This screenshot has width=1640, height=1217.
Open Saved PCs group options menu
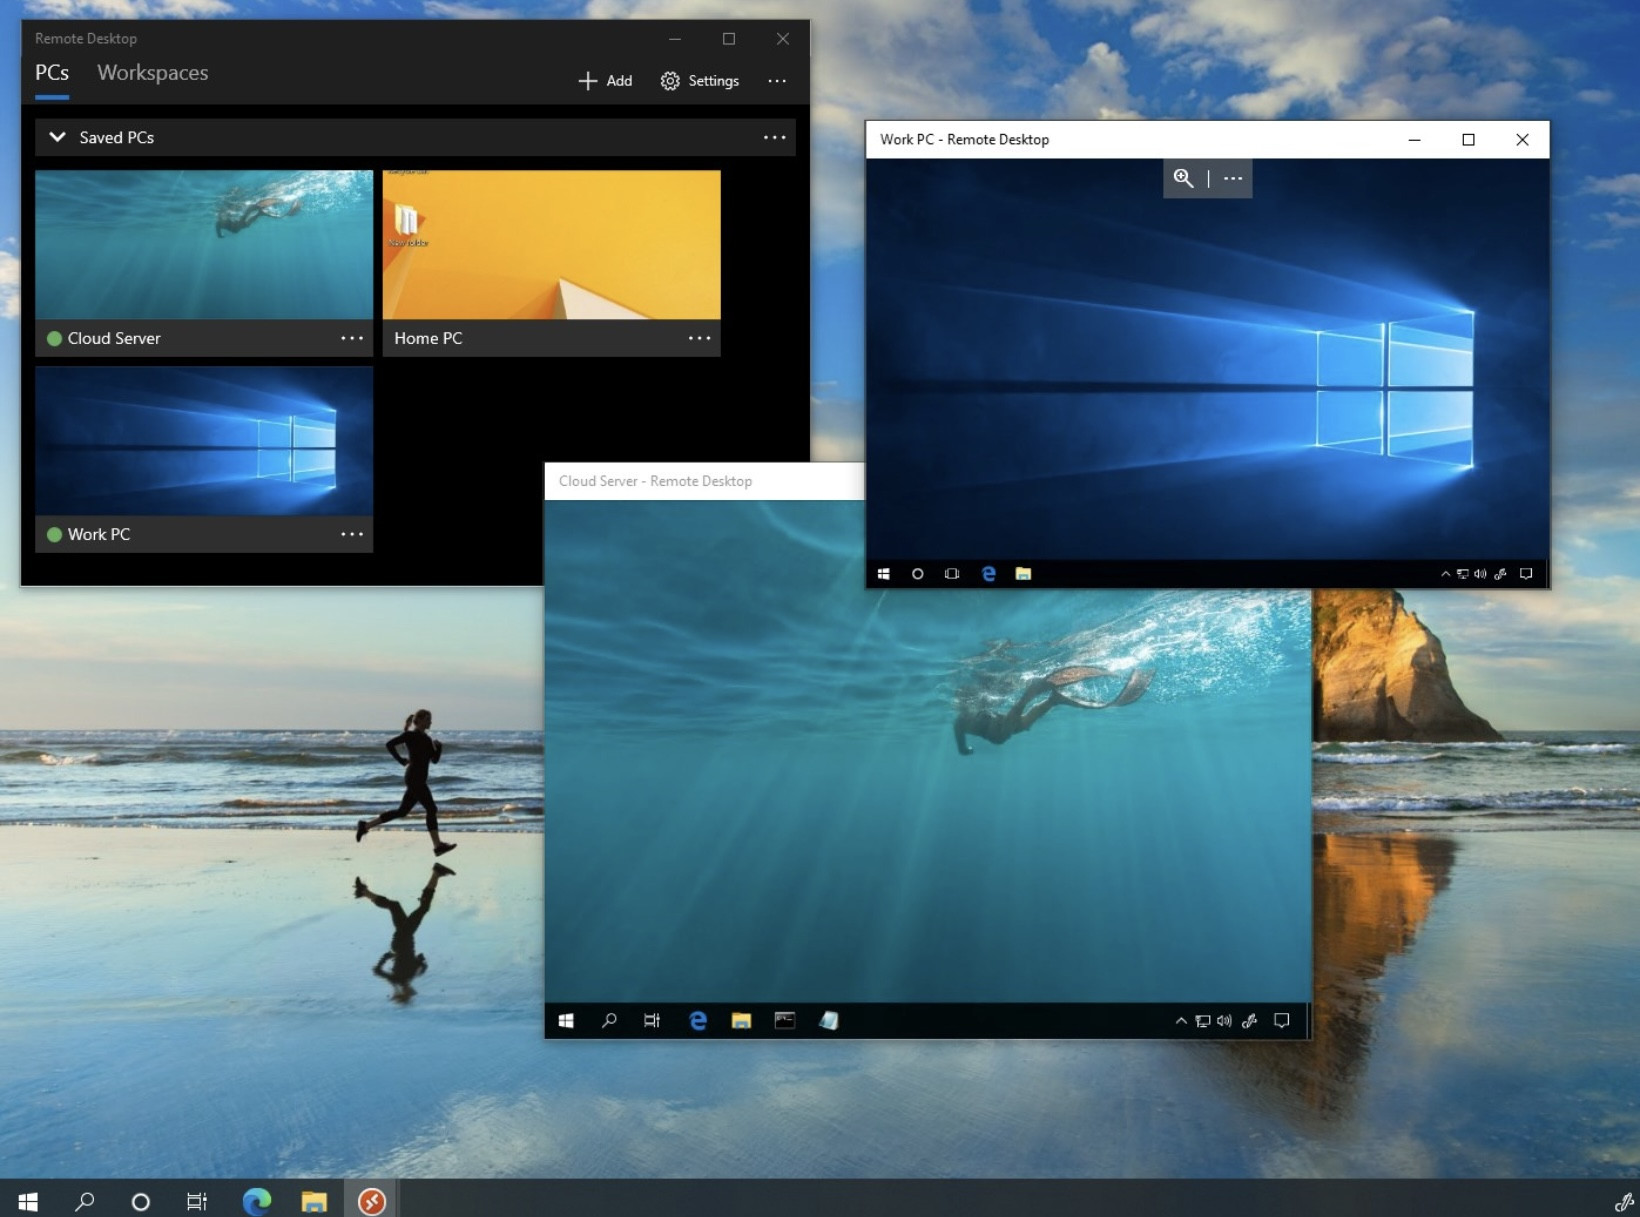click(x=774, y=137)
